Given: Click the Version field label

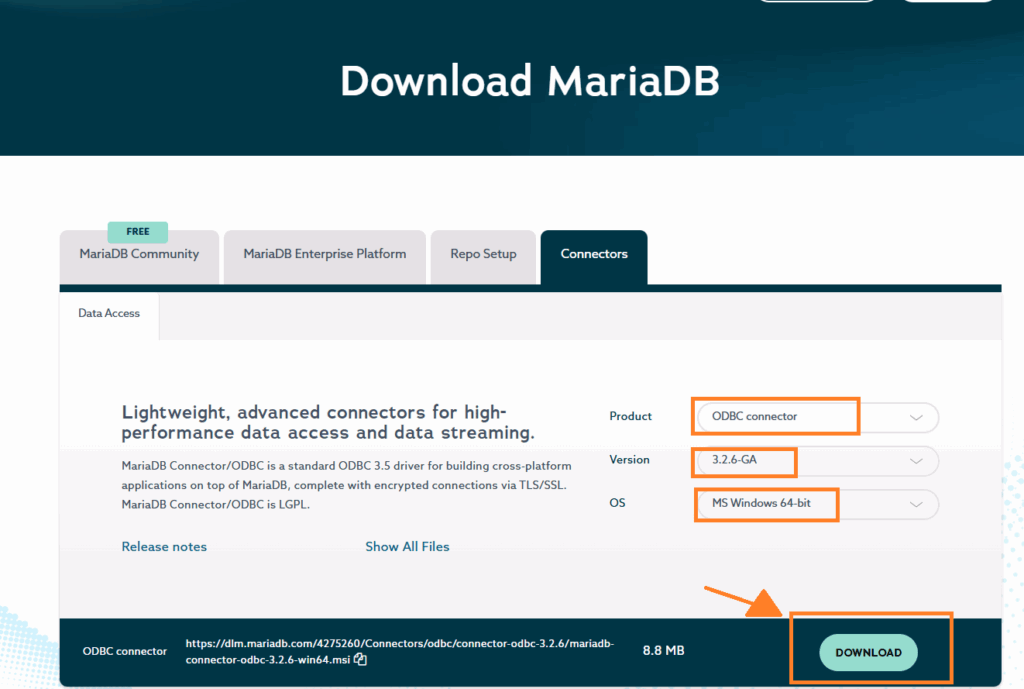Looking at the screenshot, I should [x=629, y=460].
